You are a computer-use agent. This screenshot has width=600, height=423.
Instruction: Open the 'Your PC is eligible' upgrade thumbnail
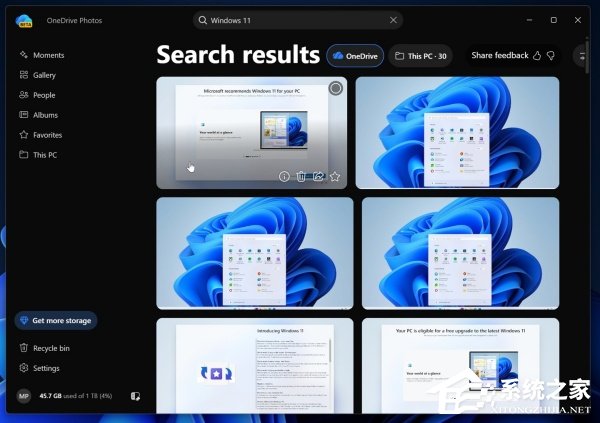[x=460, y=365]
